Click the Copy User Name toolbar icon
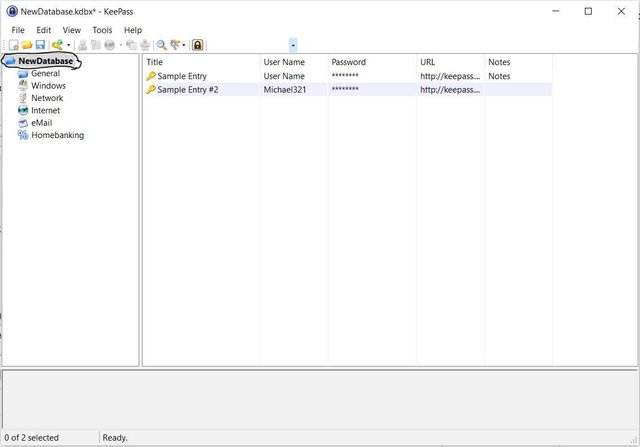The width and height of the screenshot is (640, 447). pyautogui.click(x=82, y=45)
